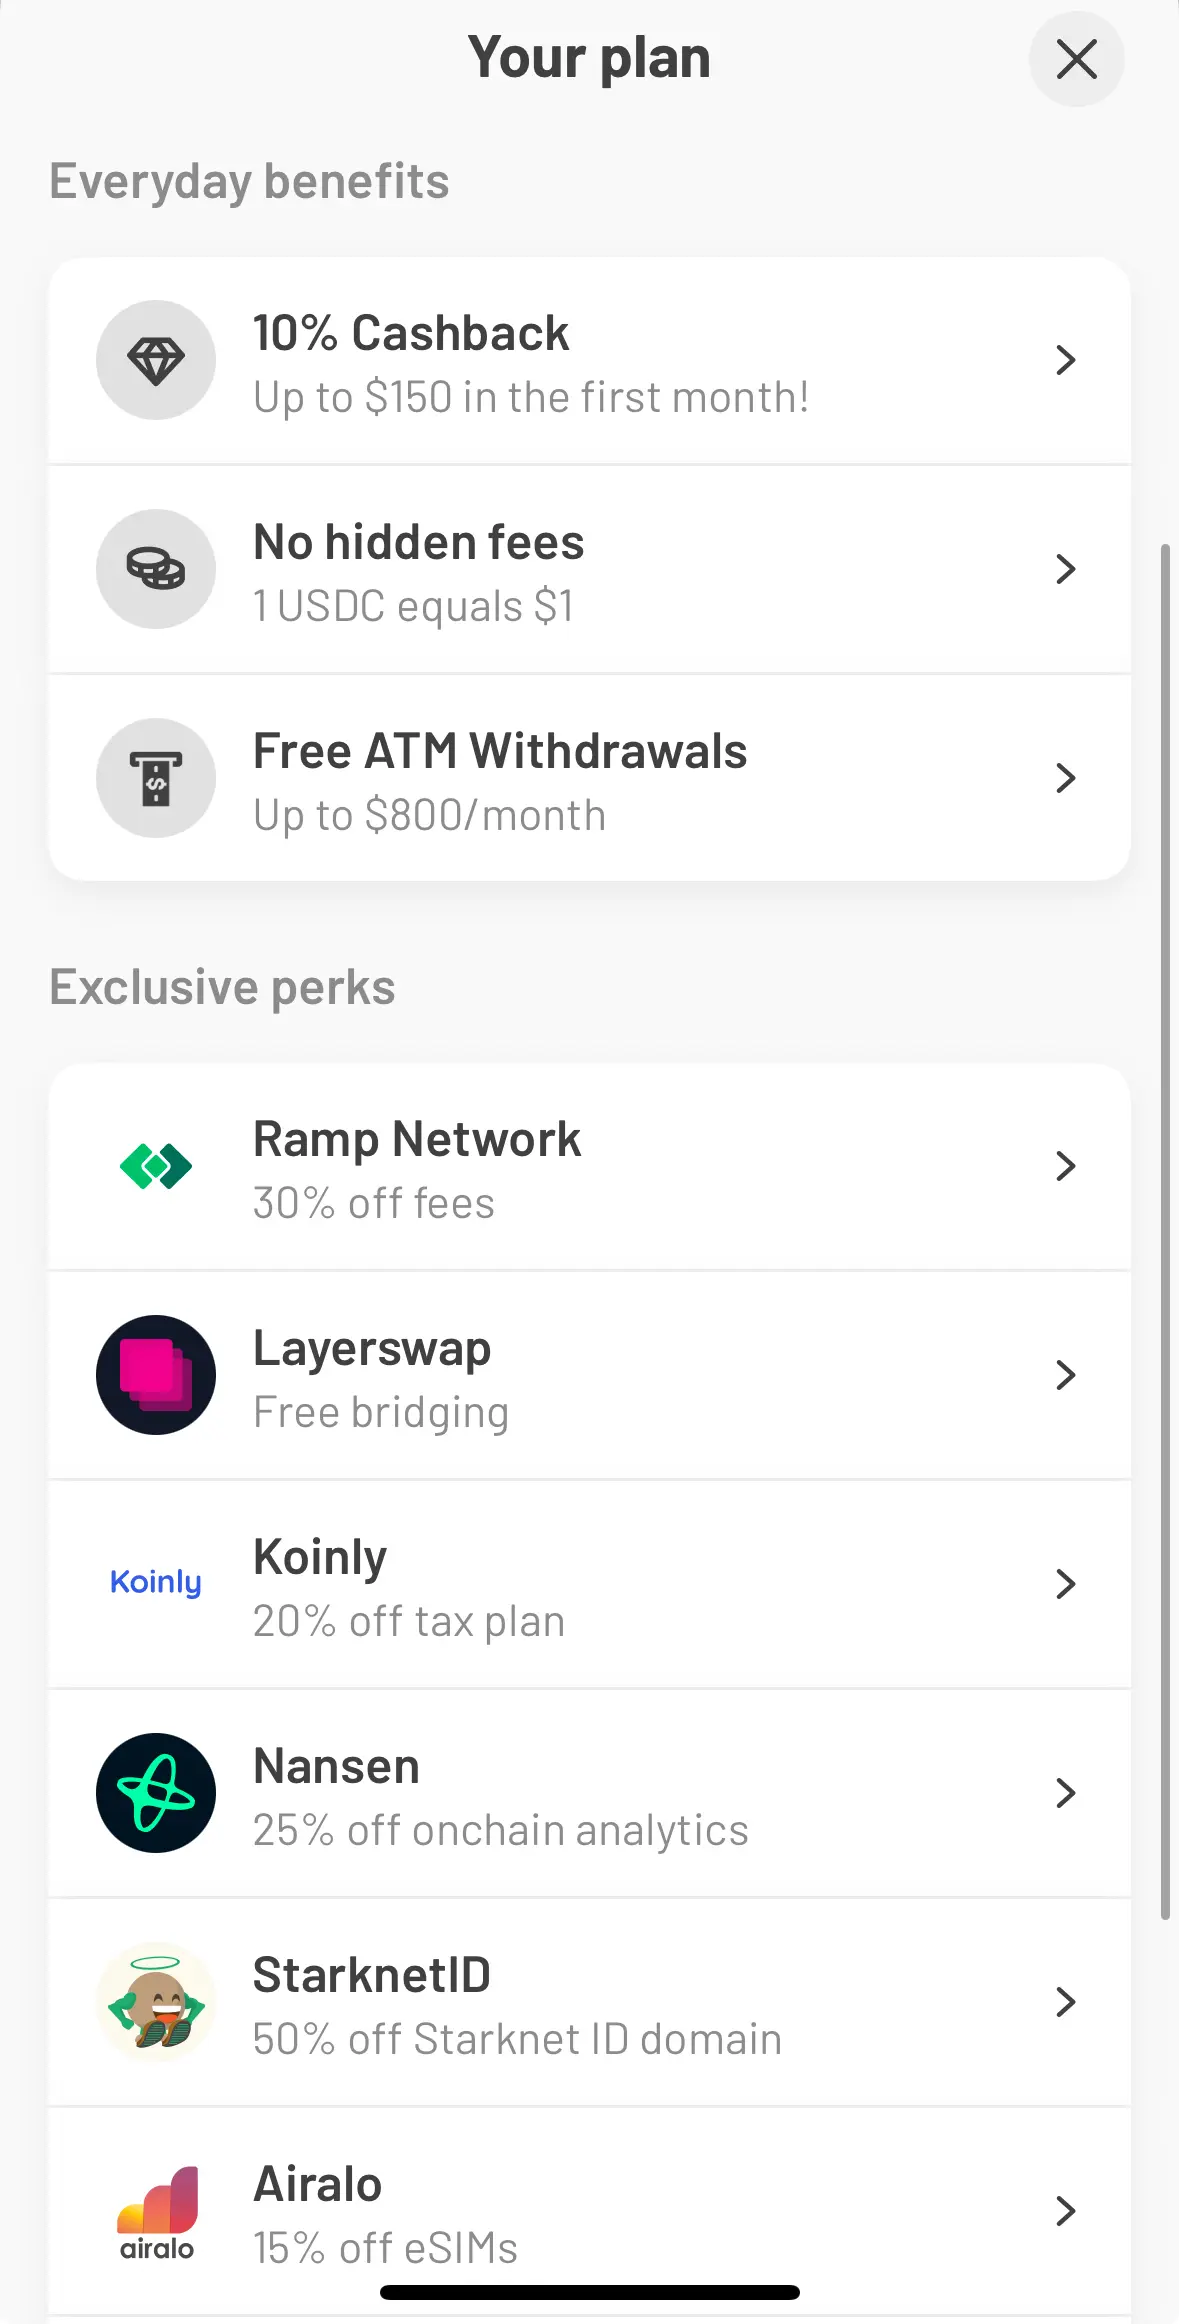Tap the Airalo logo
1179x2324 pixels.
tap(157, 2213)
